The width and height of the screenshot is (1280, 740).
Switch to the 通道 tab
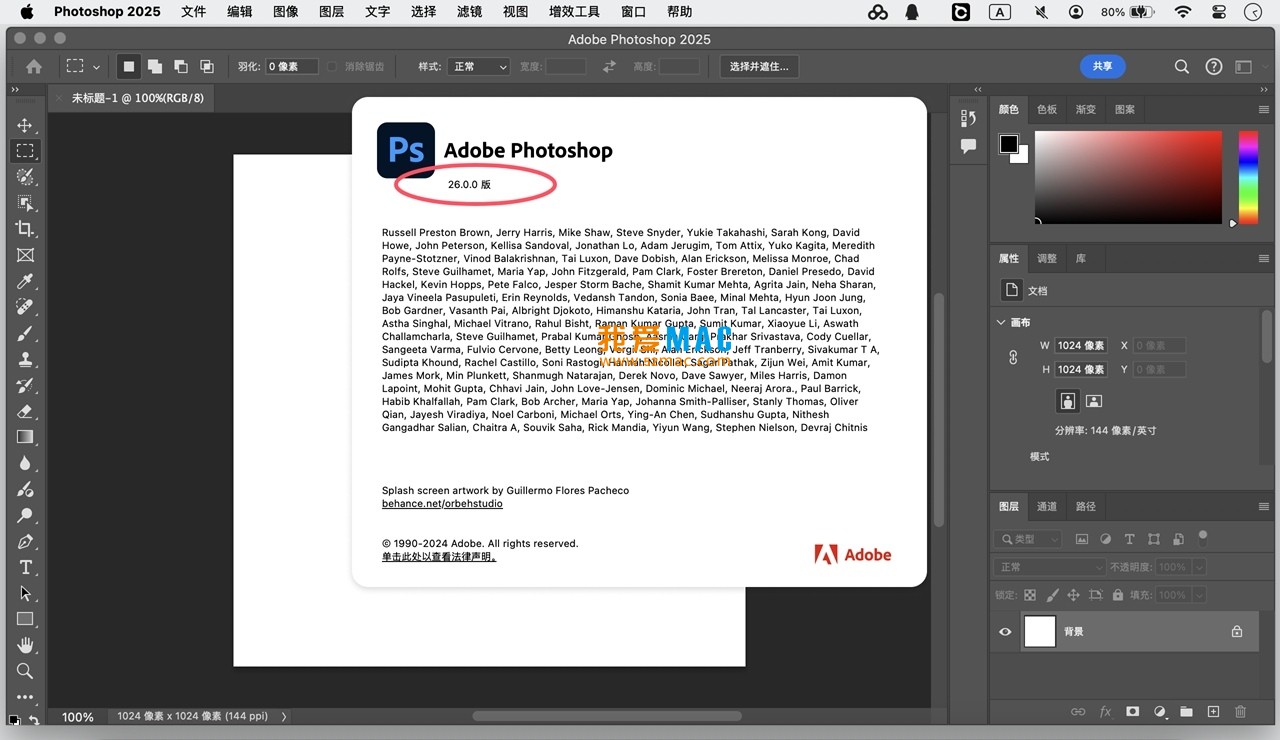tap(1046, 506)
